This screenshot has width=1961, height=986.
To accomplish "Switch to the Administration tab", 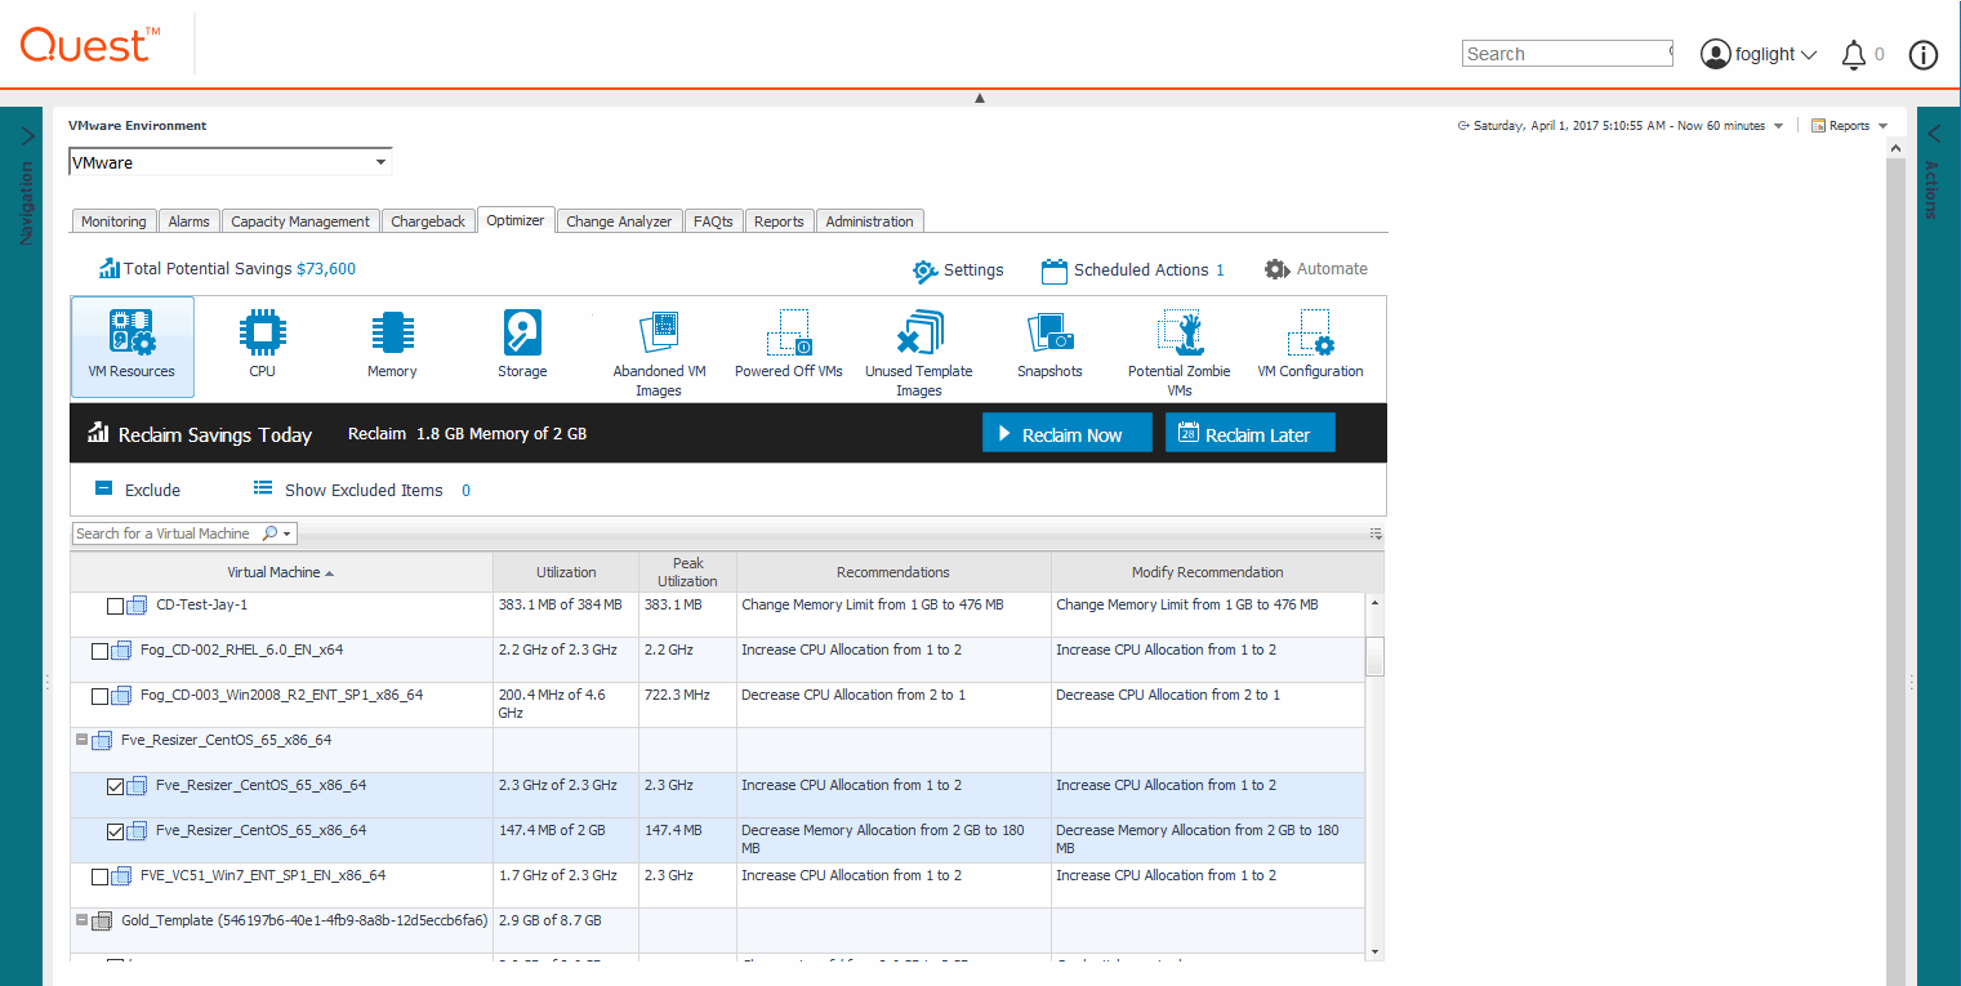I will point(870,221).
